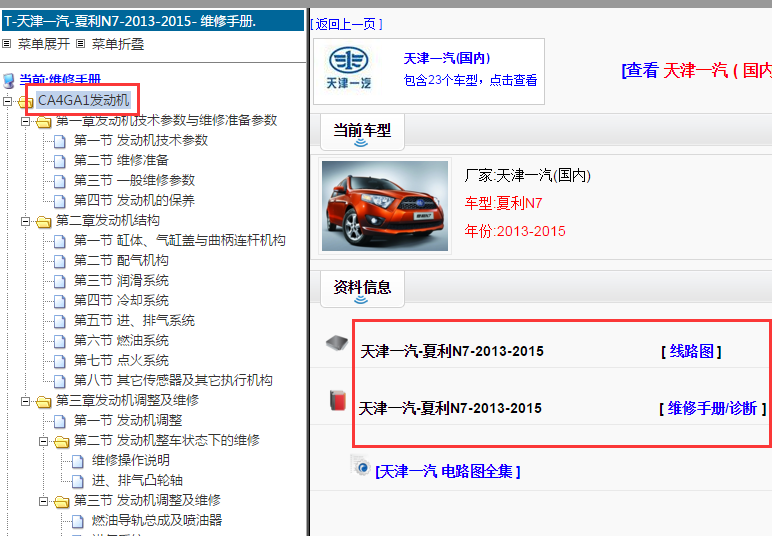Click the text 年份:2013-2015
Image resolution: width=772 pixels, height=536 pixels.
pyautogui.click(x=515, y=231)
